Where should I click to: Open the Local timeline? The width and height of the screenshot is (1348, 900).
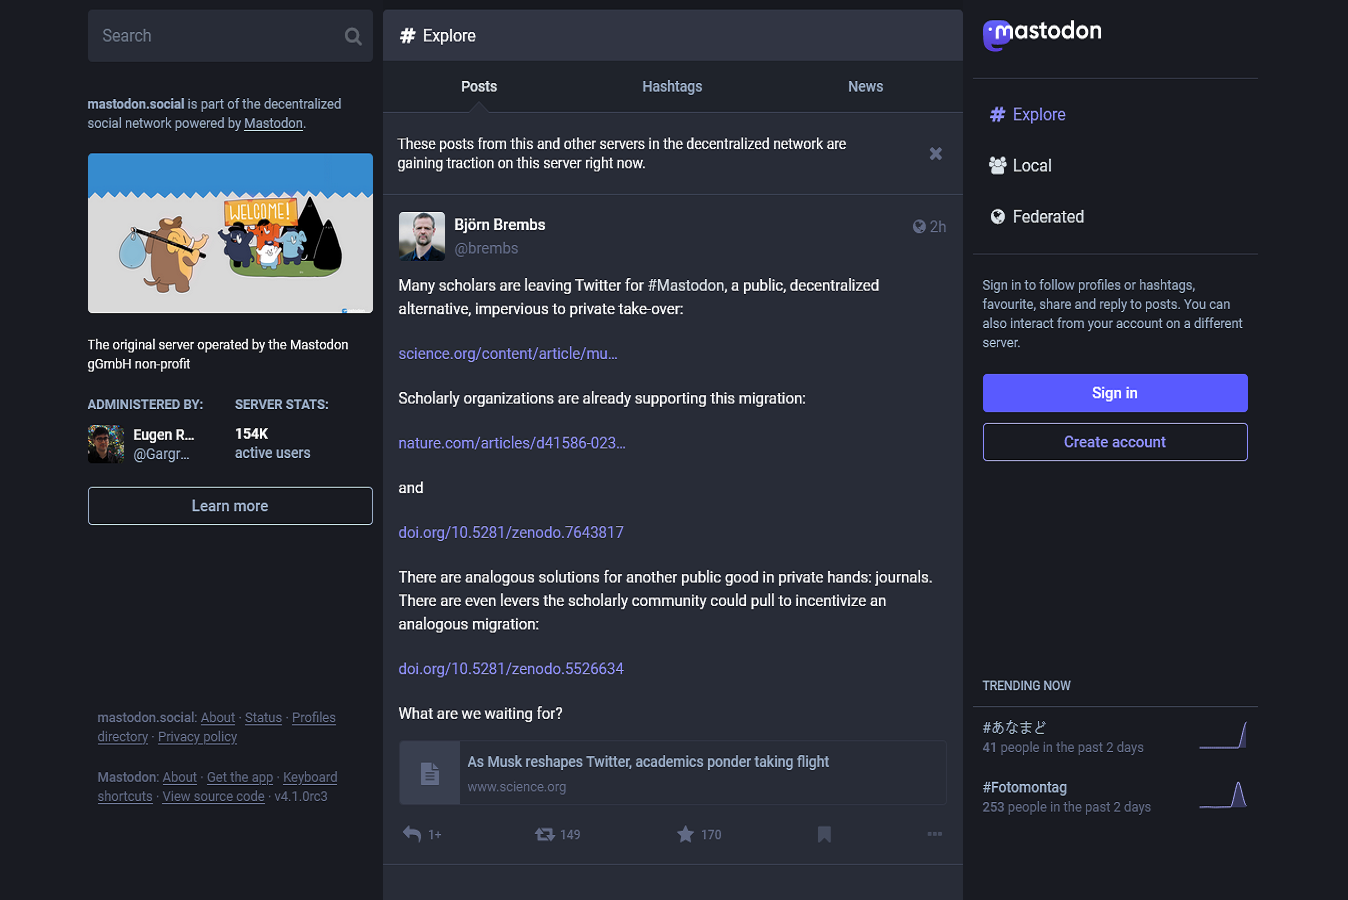[1020, 166]
